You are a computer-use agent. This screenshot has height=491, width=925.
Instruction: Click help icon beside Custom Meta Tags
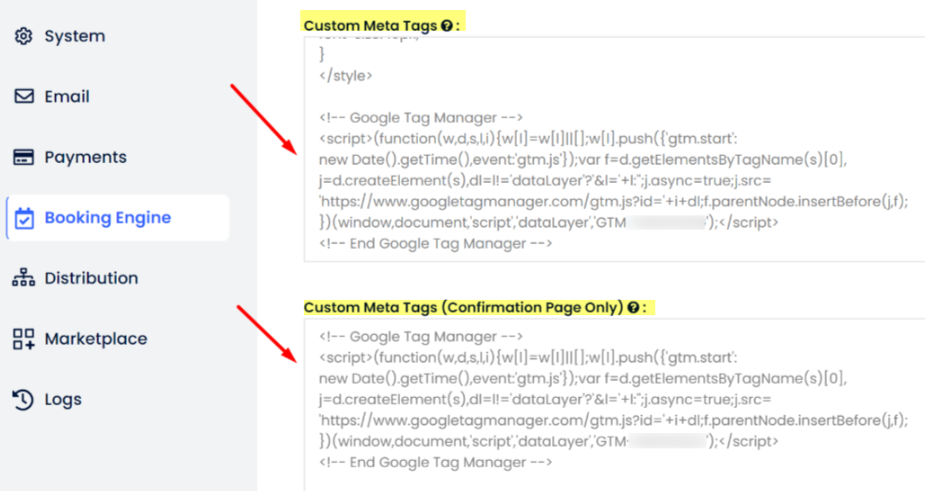pos(447,25)
